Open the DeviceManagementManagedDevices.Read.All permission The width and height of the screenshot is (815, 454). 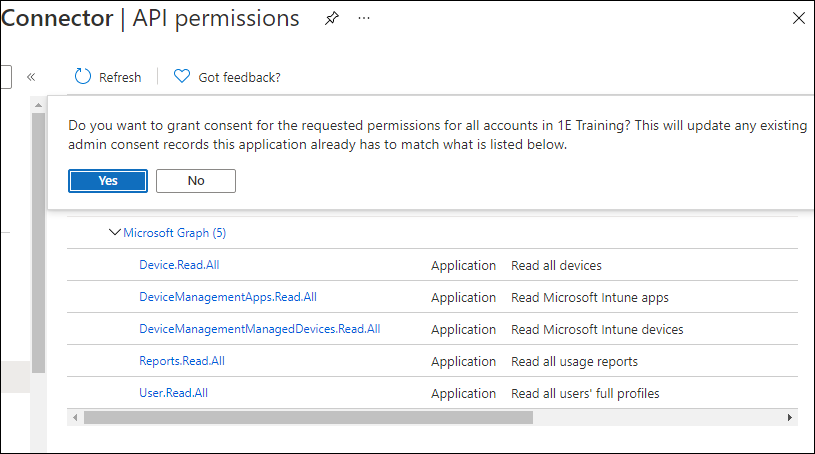[259, 329]
